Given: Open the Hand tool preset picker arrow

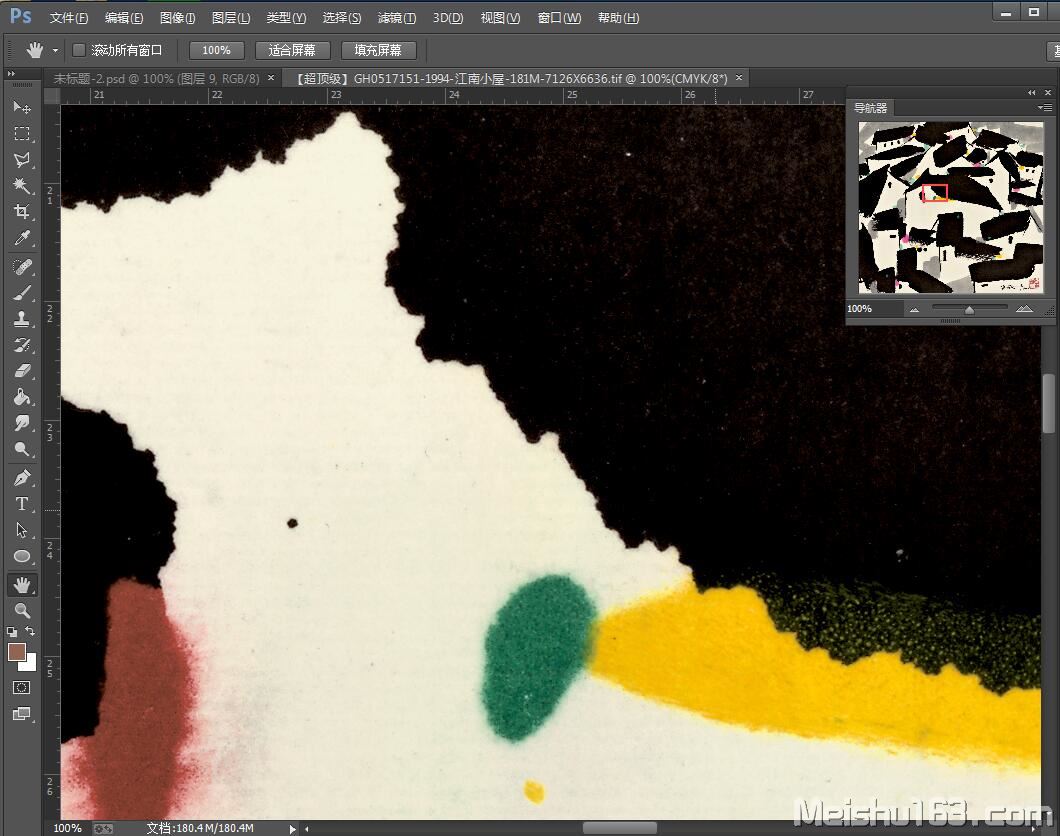Looking at the screenshot, I should (55, 51).
